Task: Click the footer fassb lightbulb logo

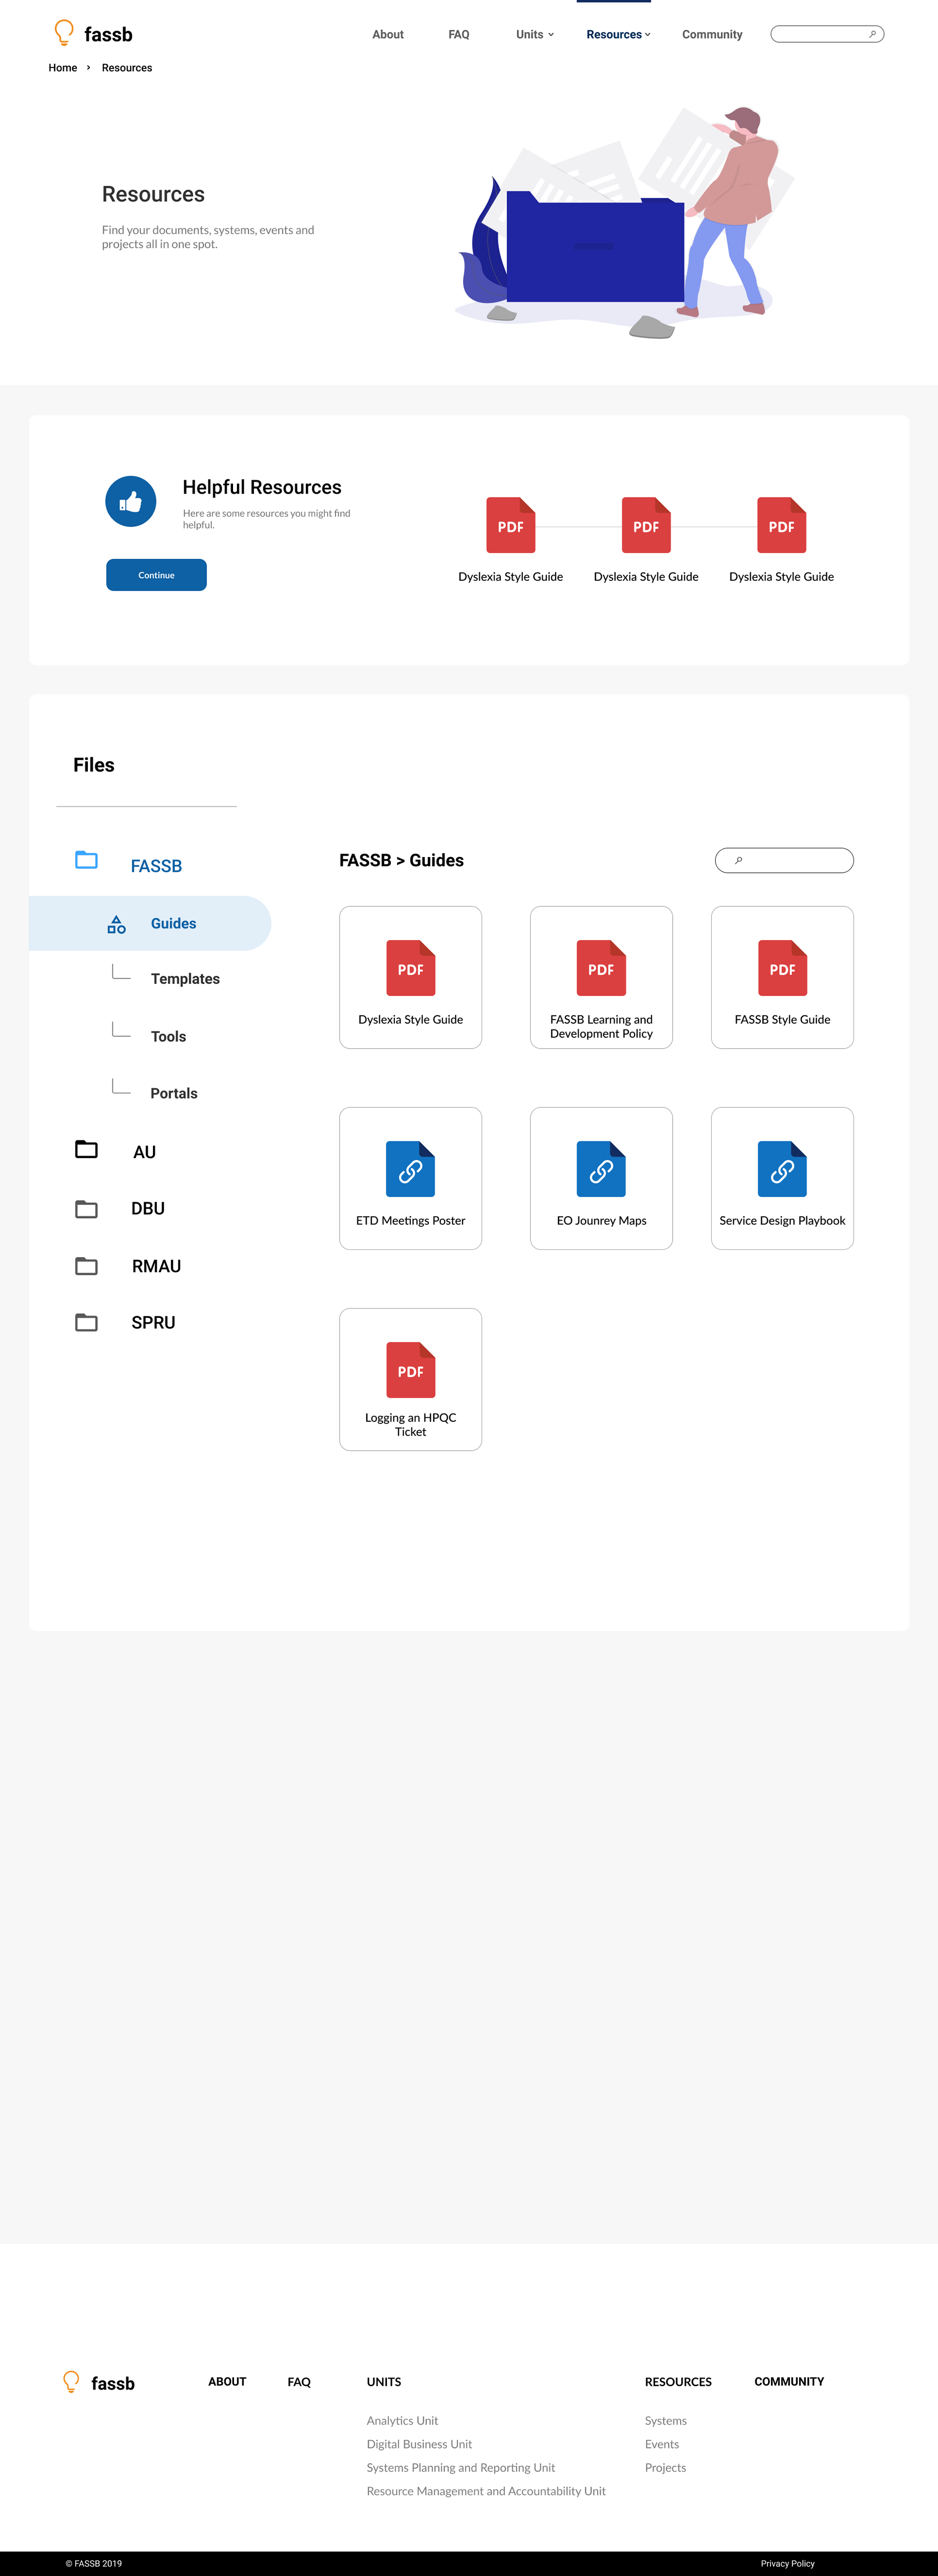Action: tap(71, 2382)
